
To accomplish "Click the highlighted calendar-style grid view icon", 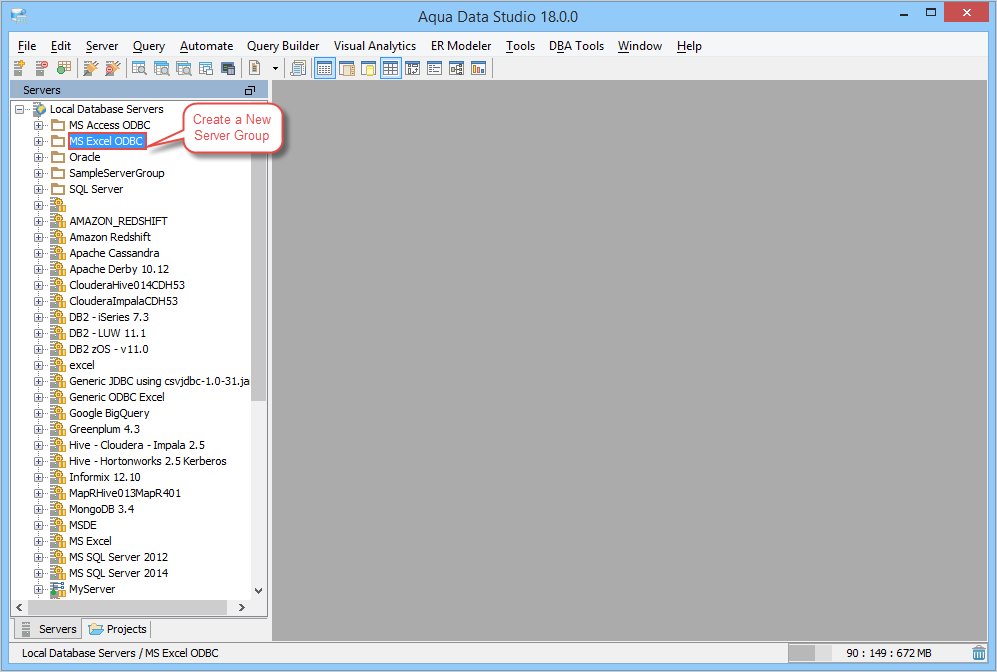I will point(324,68).
